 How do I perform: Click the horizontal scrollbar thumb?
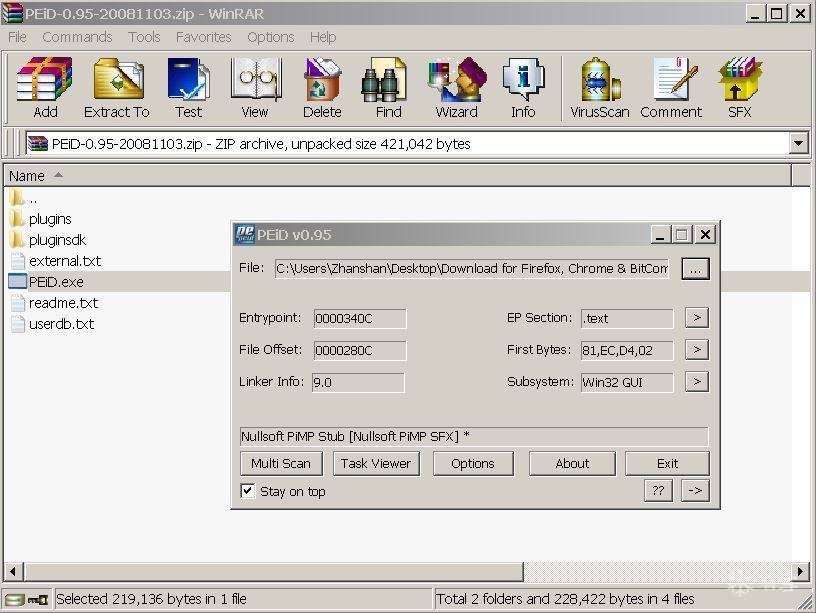(x=274, y=571)
